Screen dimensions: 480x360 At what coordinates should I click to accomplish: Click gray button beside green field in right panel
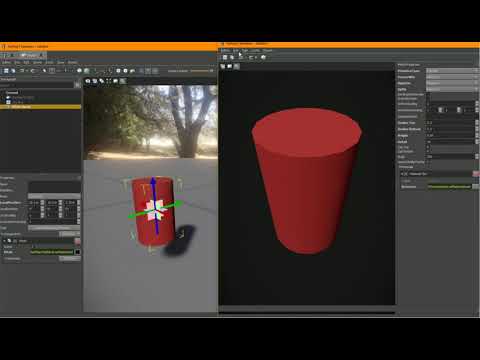(475, 186)
